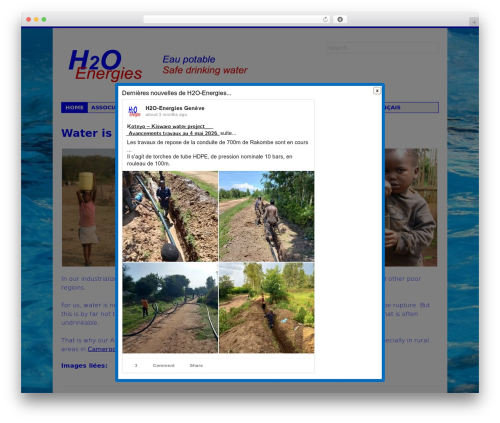The height and width of the screenshot is (423, 500).
Task: Click the browser yellow minimize dot
Action: point(36,20)
